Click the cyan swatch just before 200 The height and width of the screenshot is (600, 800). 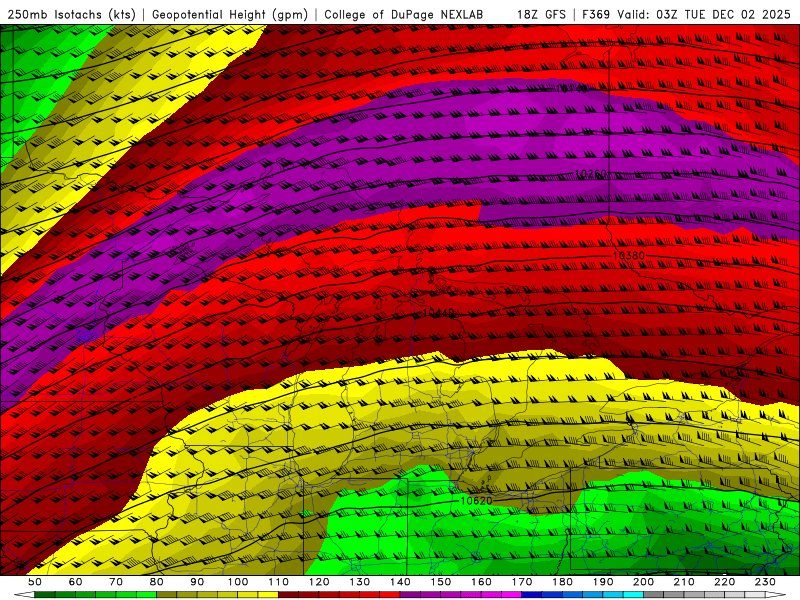coord(633,595)
